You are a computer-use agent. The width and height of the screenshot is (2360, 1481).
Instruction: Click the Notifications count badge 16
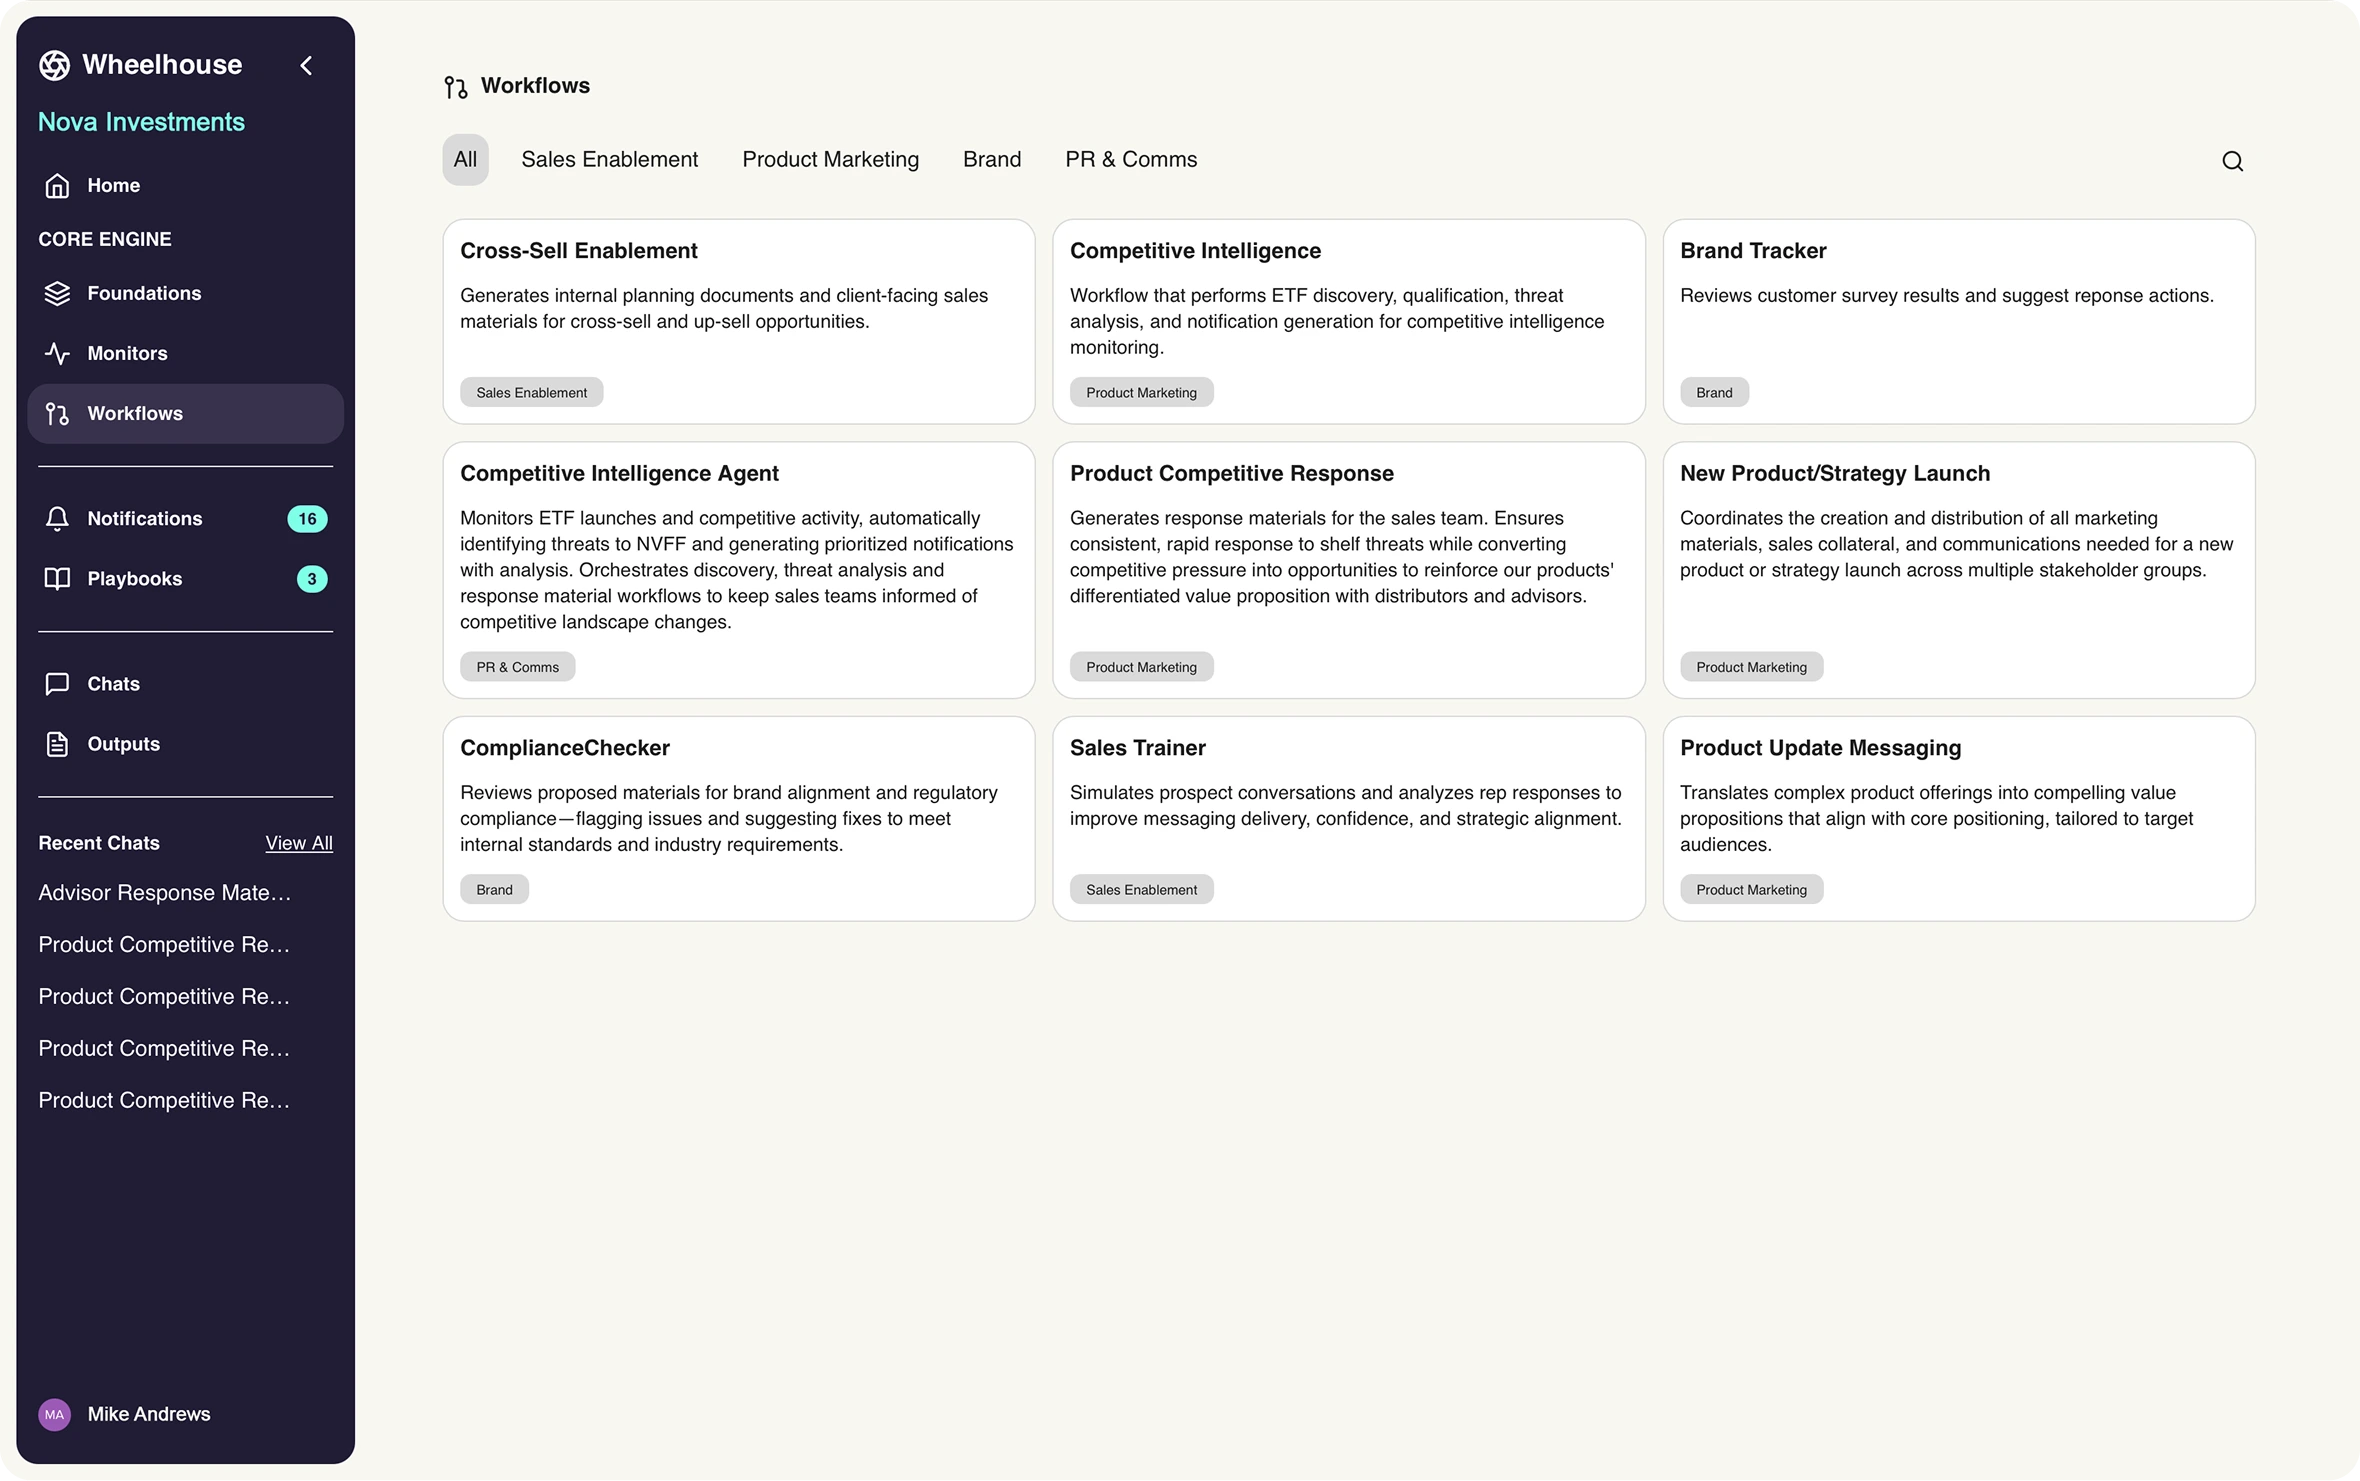[307, 519]
